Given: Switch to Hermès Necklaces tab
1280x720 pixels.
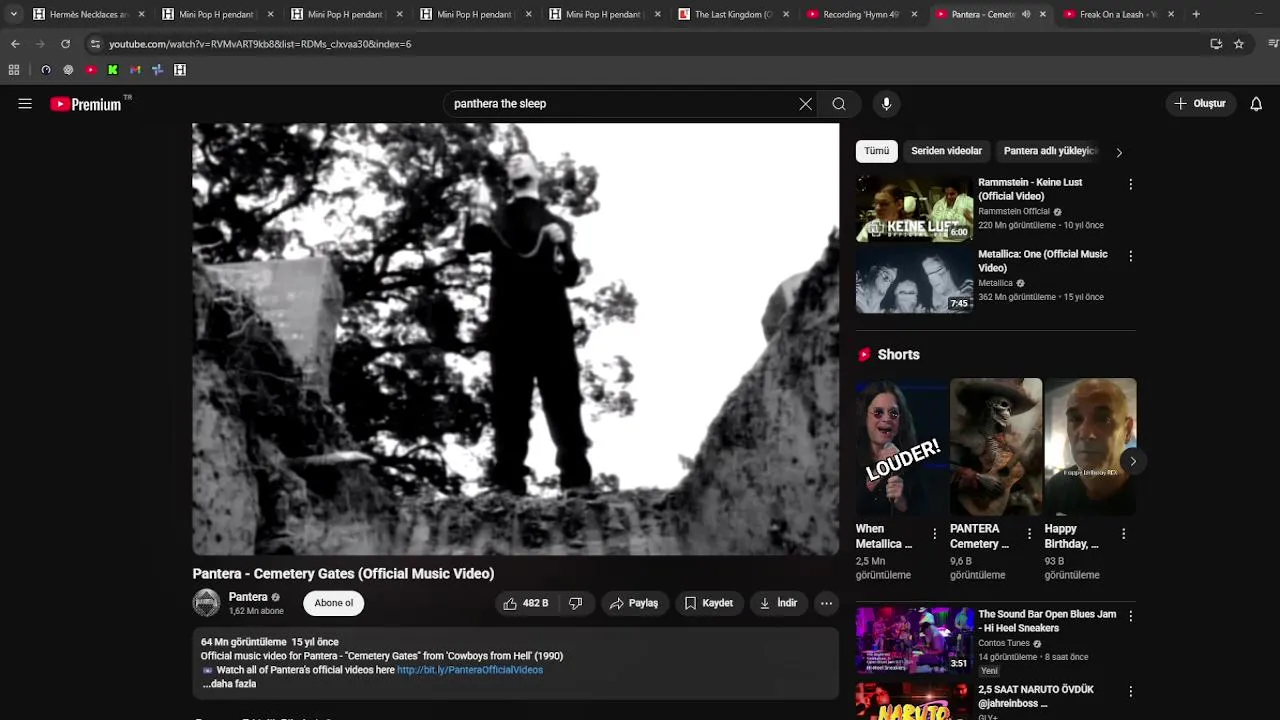Looking at the screenshot, I should click(88, 15).
